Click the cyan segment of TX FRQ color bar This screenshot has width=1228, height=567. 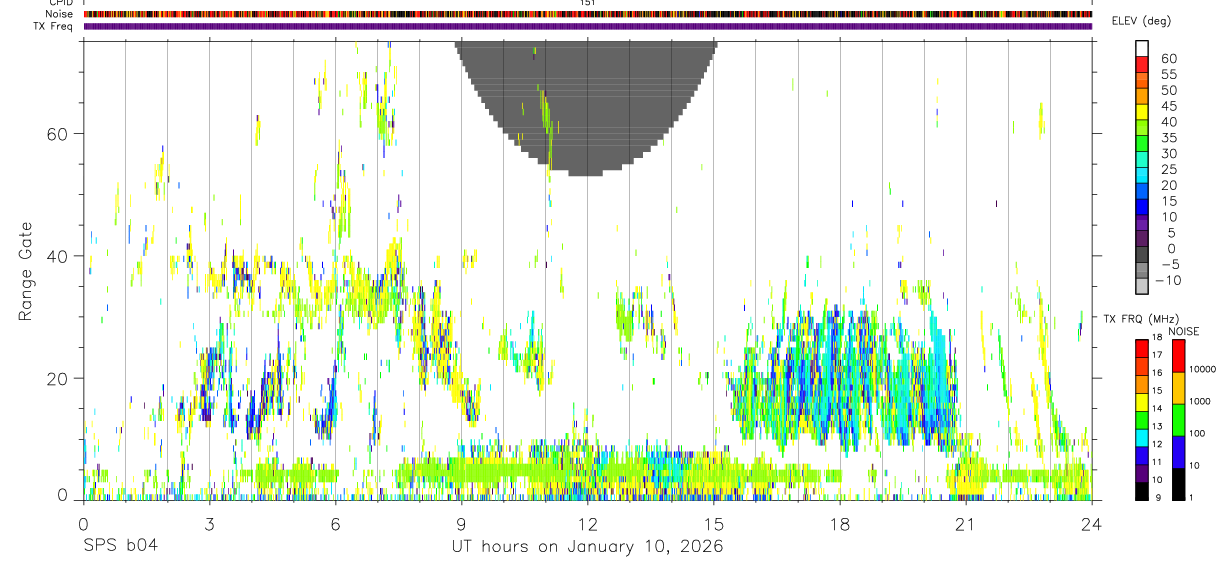[1142, 437]
